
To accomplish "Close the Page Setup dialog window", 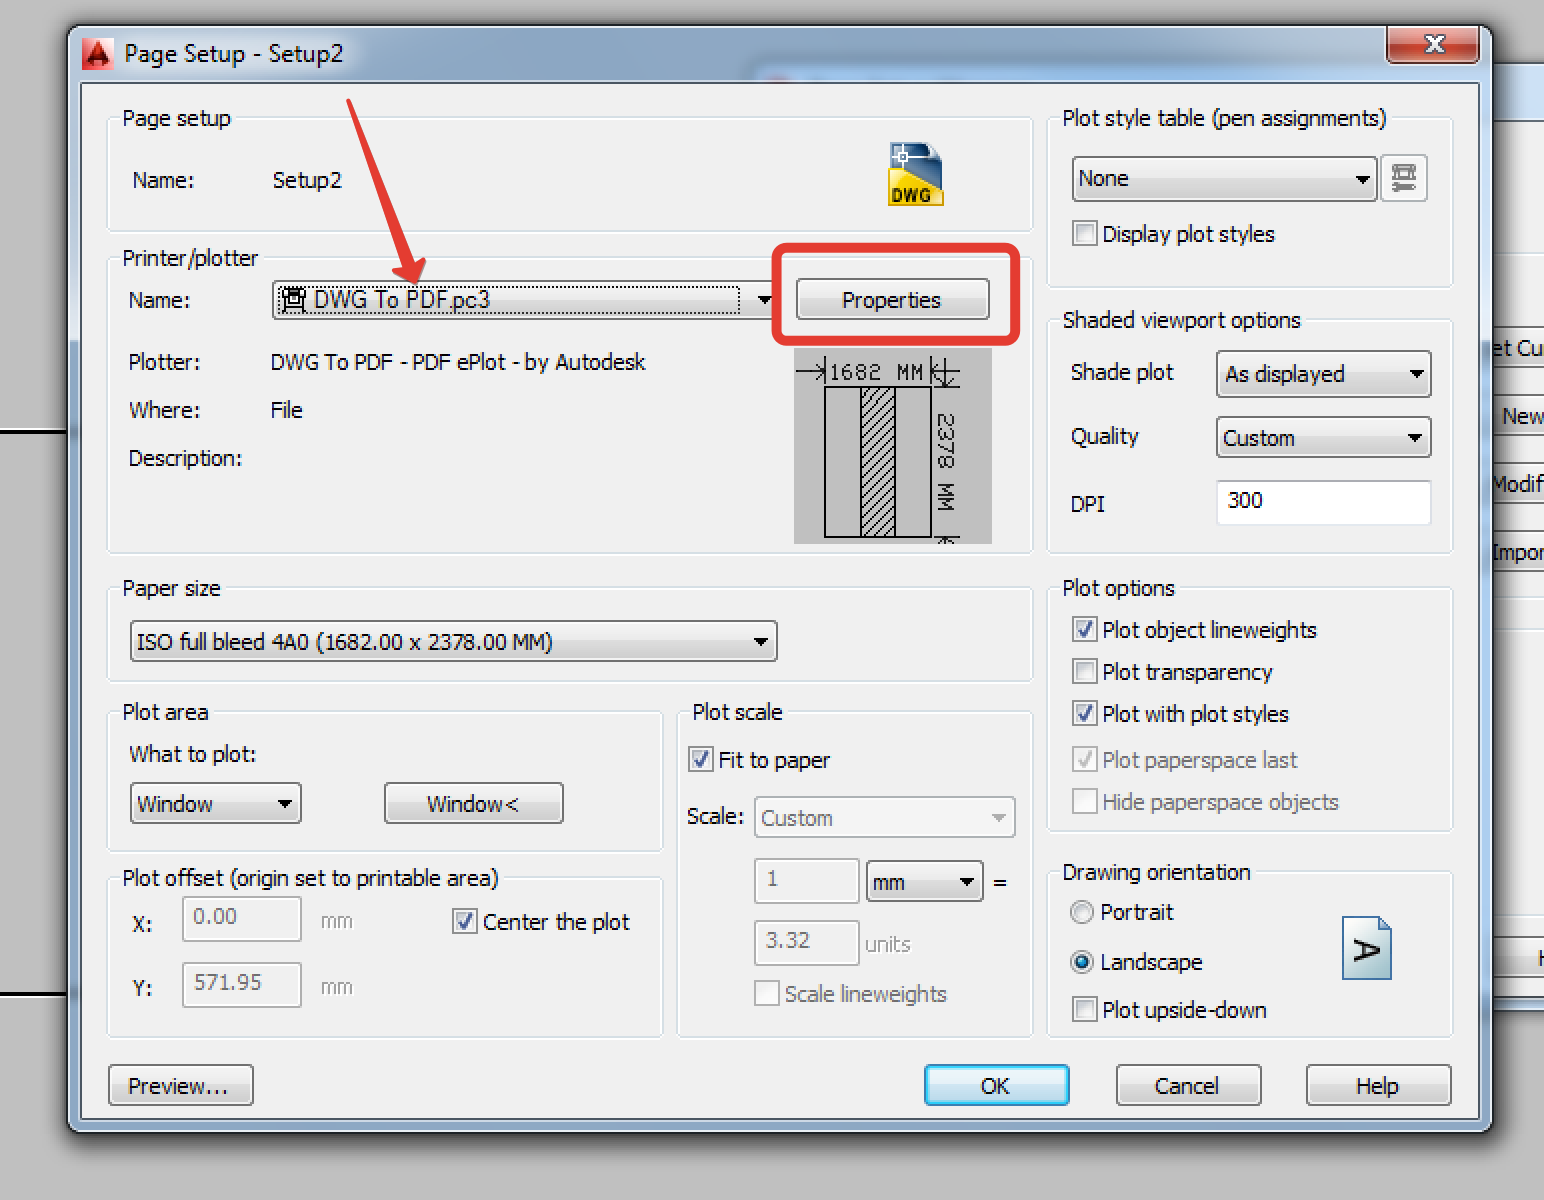I will pos(1433,43).
